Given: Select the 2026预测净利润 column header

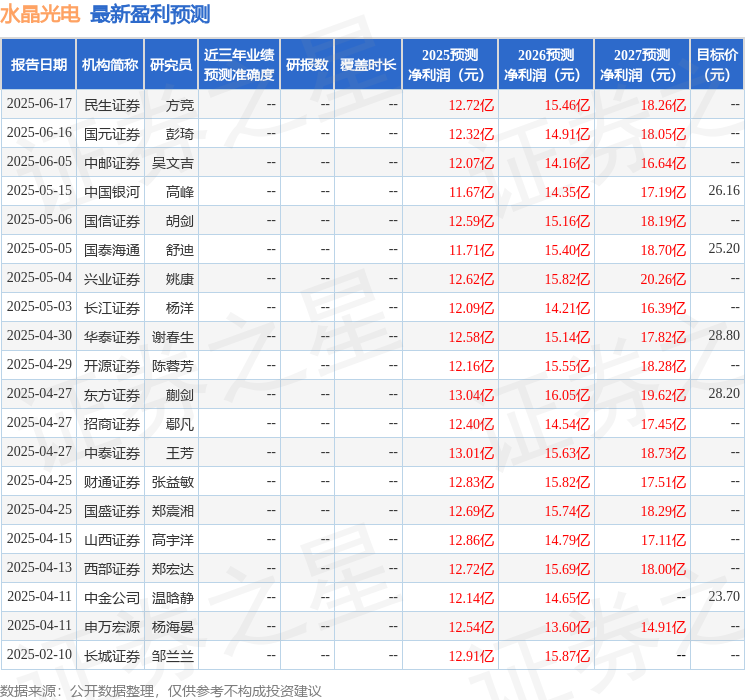Looking at the screenshot, I should coord(546,65).
